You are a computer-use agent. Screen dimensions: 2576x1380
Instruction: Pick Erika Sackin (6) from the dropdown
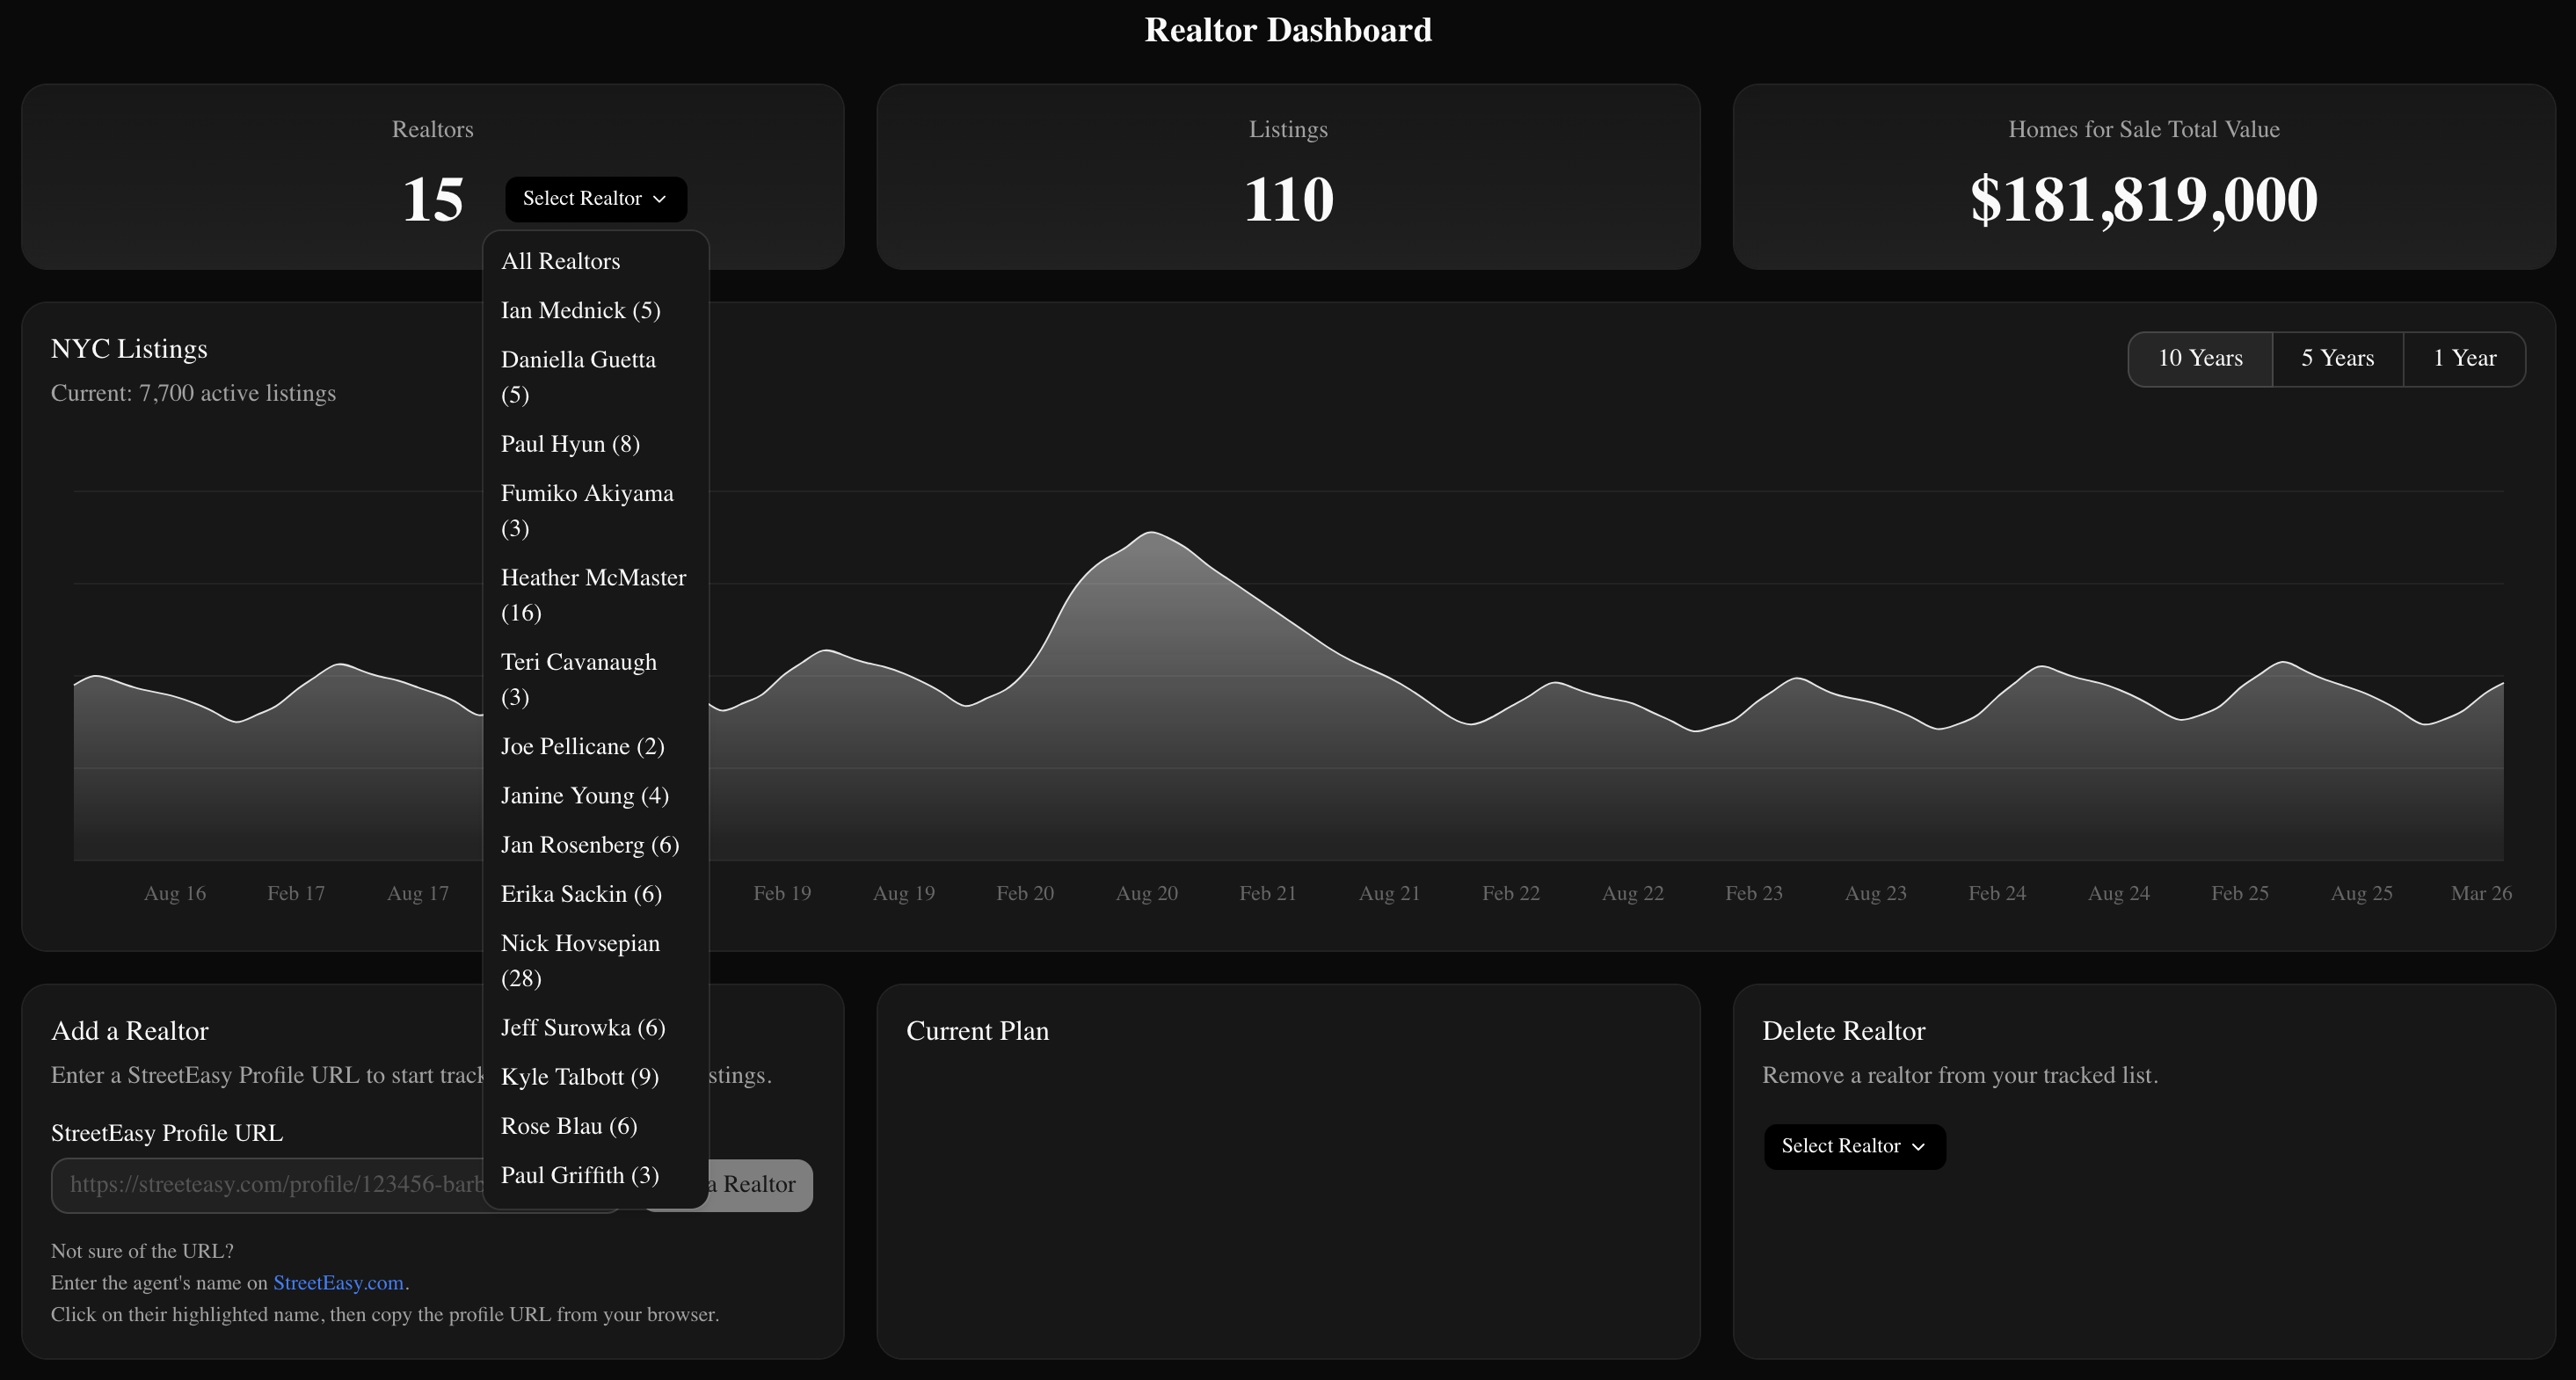[x=596, y=894]
